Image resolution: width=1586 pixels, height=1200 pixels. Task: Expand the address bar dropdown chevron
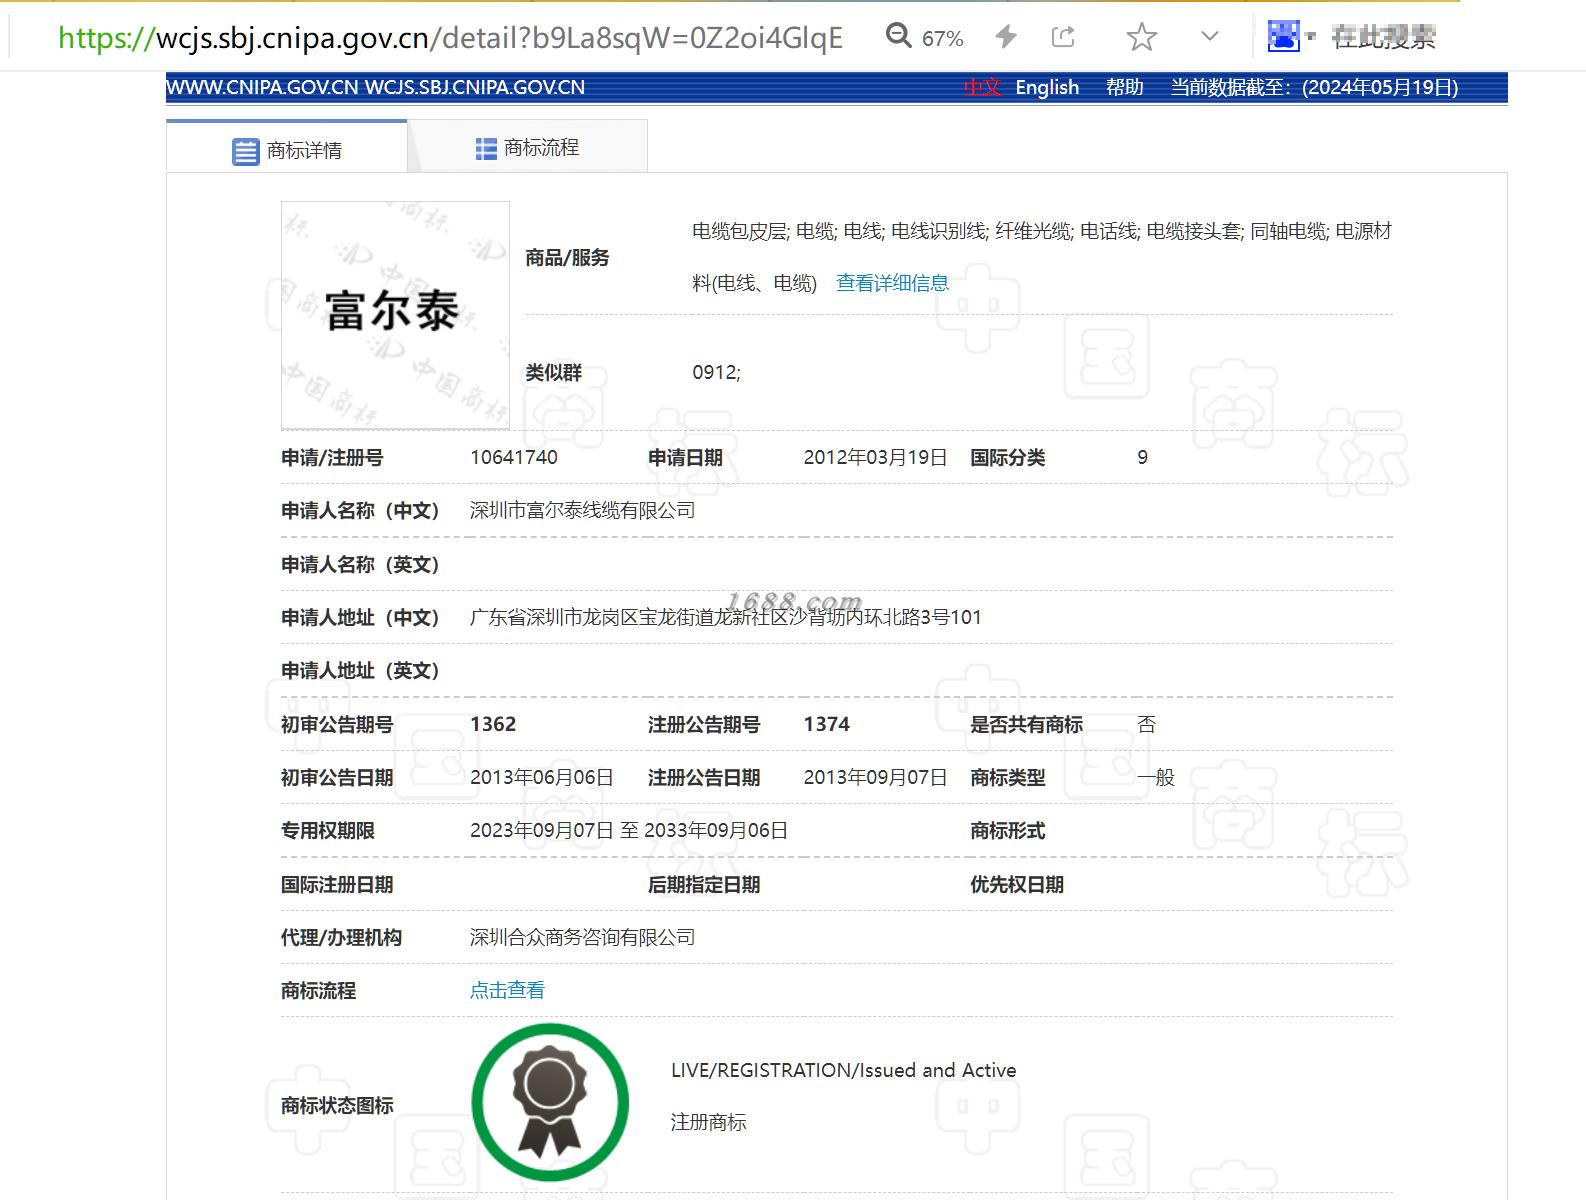[x=1209, y=37]
